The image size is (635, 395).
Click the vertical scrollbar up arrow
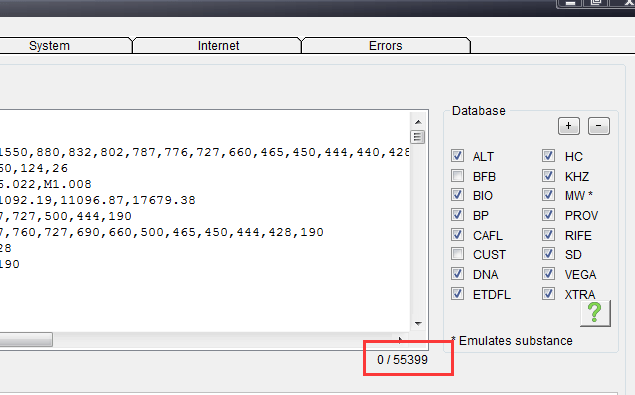(x=418, y=122)
